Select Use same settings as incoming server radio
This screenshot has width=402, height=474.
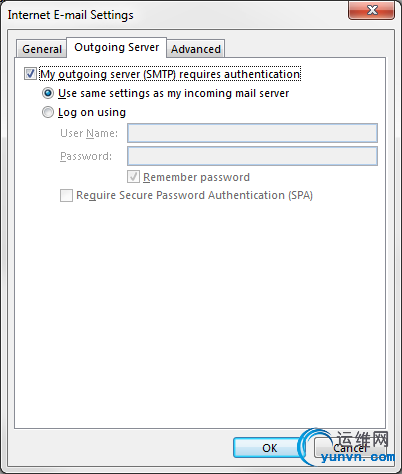[x=48, y=93]
